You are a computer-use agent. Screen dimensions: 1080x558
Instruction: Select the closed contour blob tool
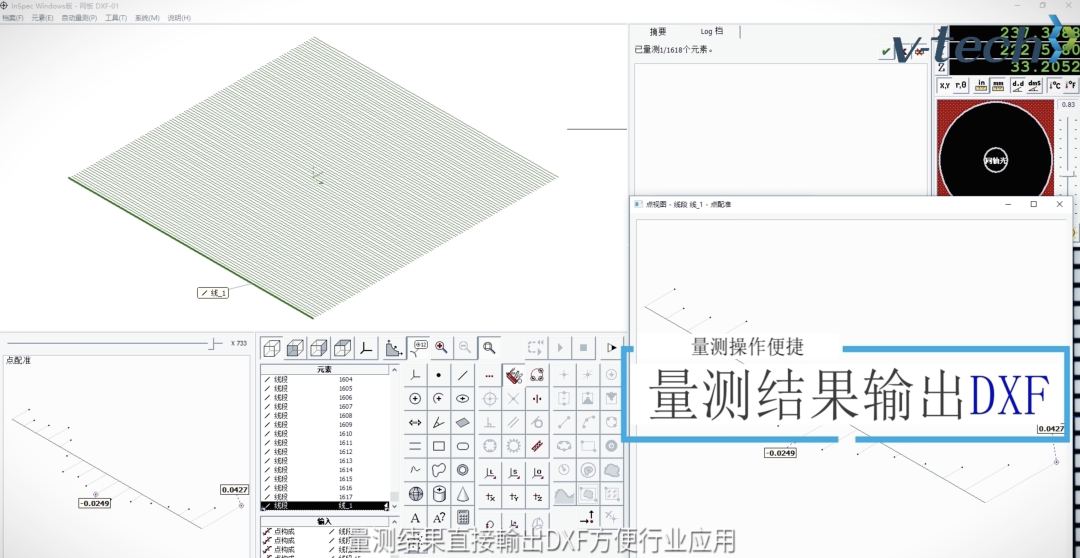point(439,470)
